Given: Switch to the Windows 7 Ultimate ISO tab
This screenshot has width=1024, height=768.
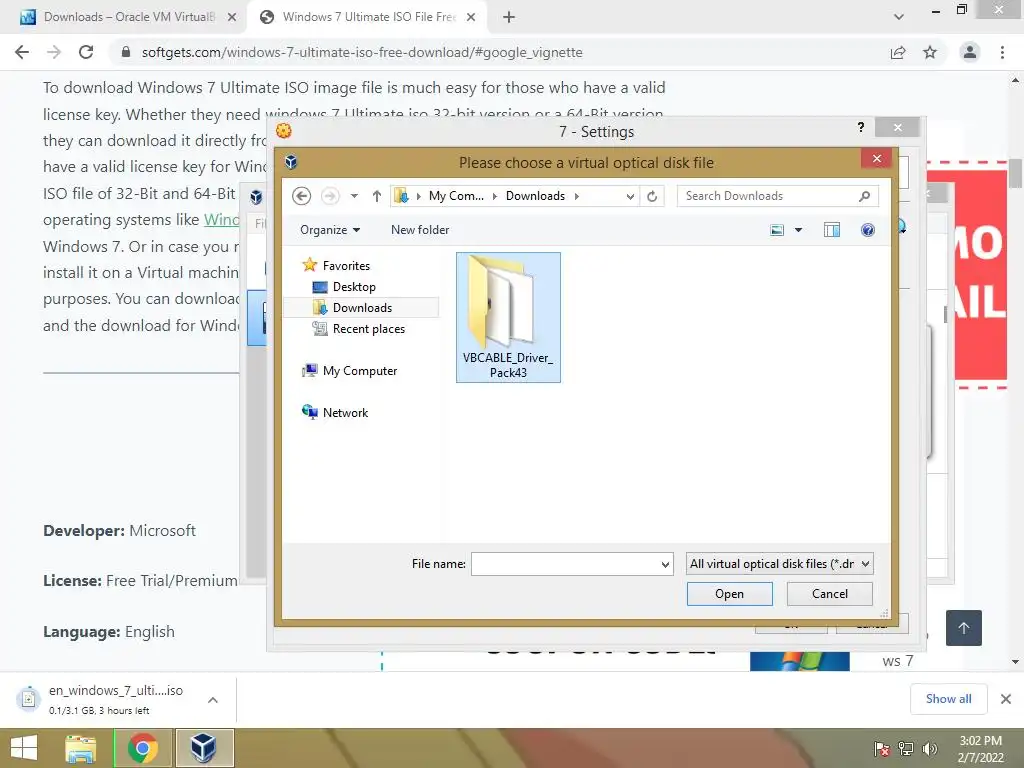Looking at the screenshot, I should (368, 17).
